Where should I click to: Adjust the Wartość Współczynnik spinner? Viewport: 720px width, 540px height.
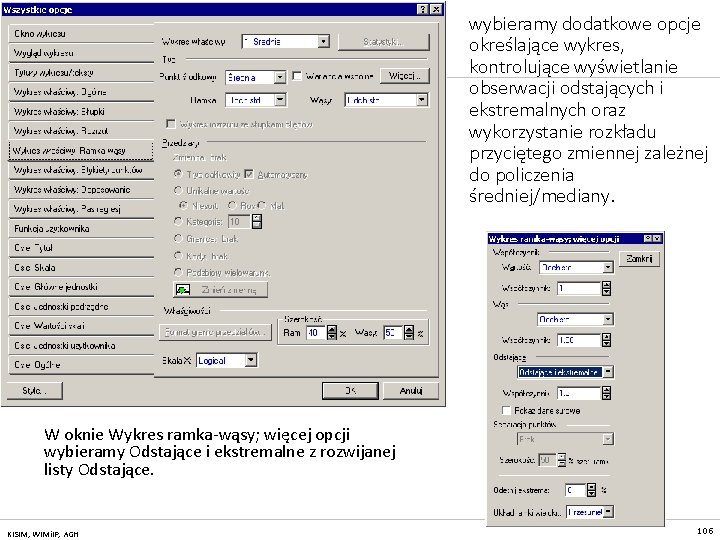coord(607,288)
